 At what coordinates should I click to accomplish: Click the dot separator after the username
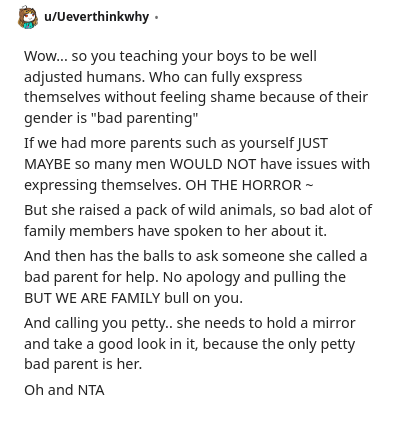coord(156,17)
